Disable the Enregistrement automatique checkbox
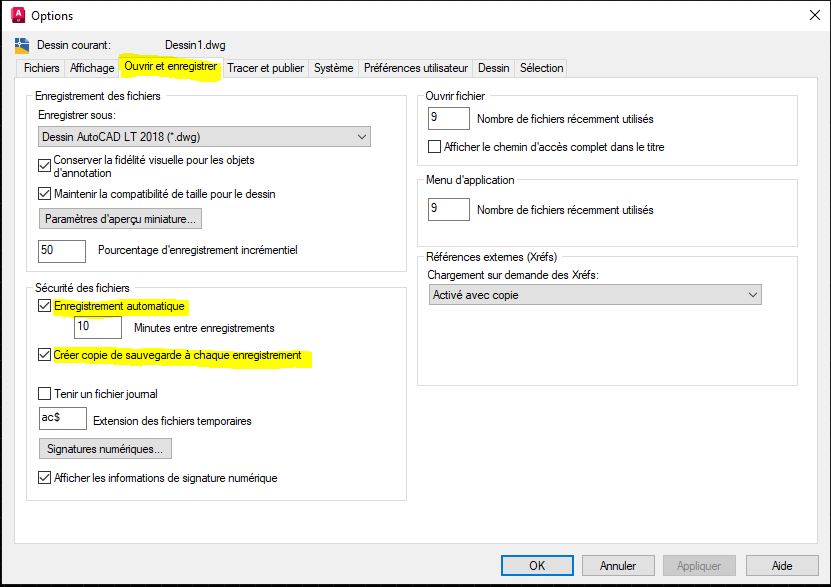 pyautogui.click(x=44, y=306)
